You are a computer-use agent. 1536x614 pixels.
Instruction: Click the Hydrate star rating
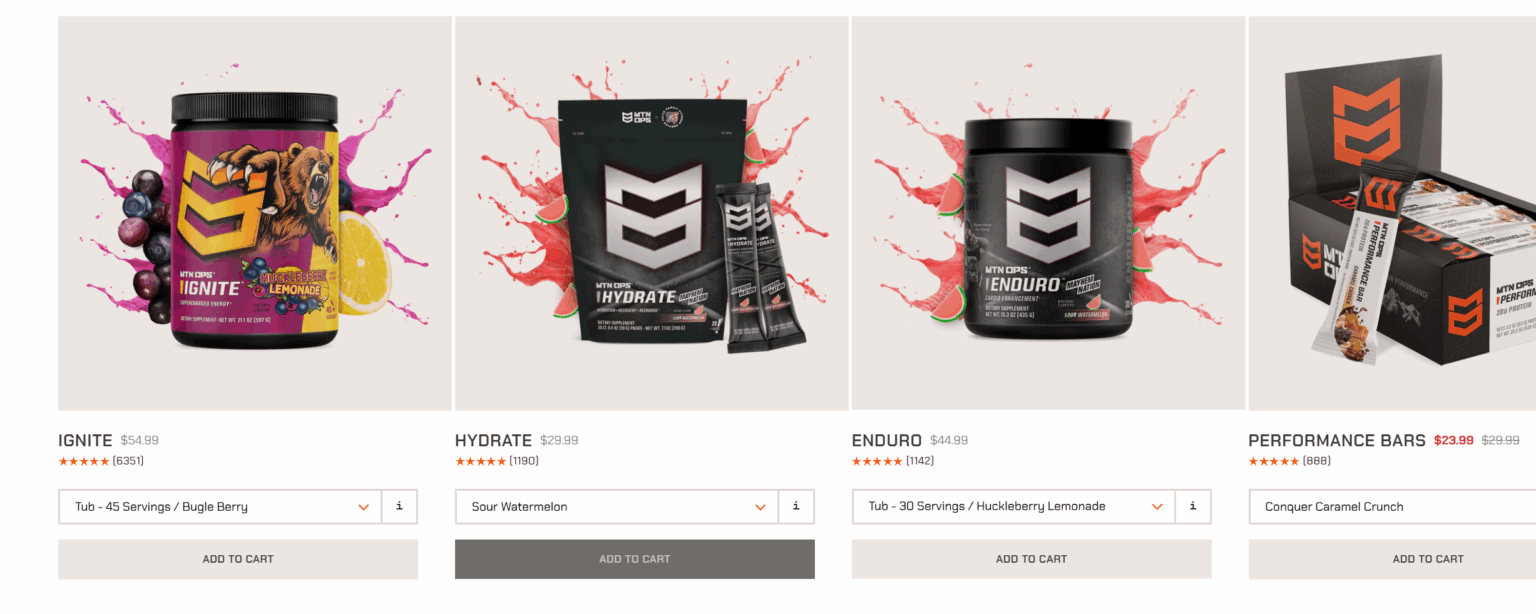click(x=481, y=461)
